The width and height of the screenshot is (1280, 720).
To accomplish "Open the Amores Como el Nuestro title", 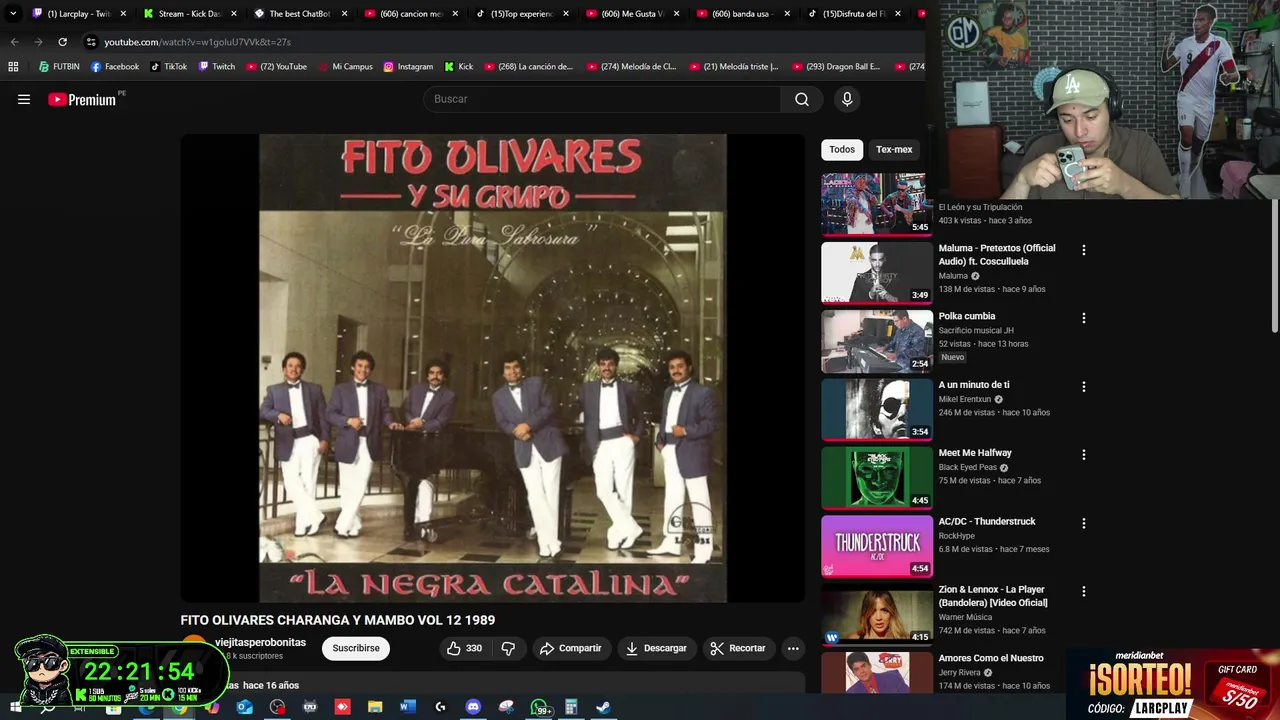I will (x=991, y=658).
